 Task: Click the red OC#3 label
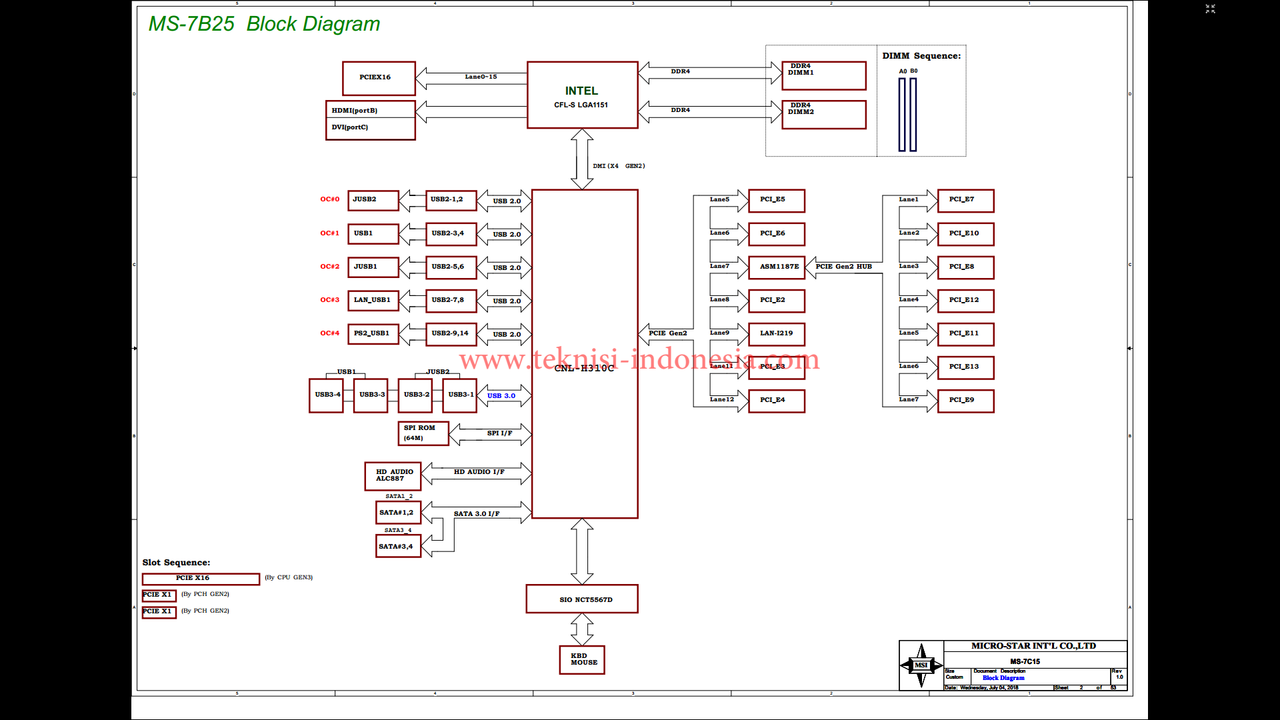tap(330, 300)
